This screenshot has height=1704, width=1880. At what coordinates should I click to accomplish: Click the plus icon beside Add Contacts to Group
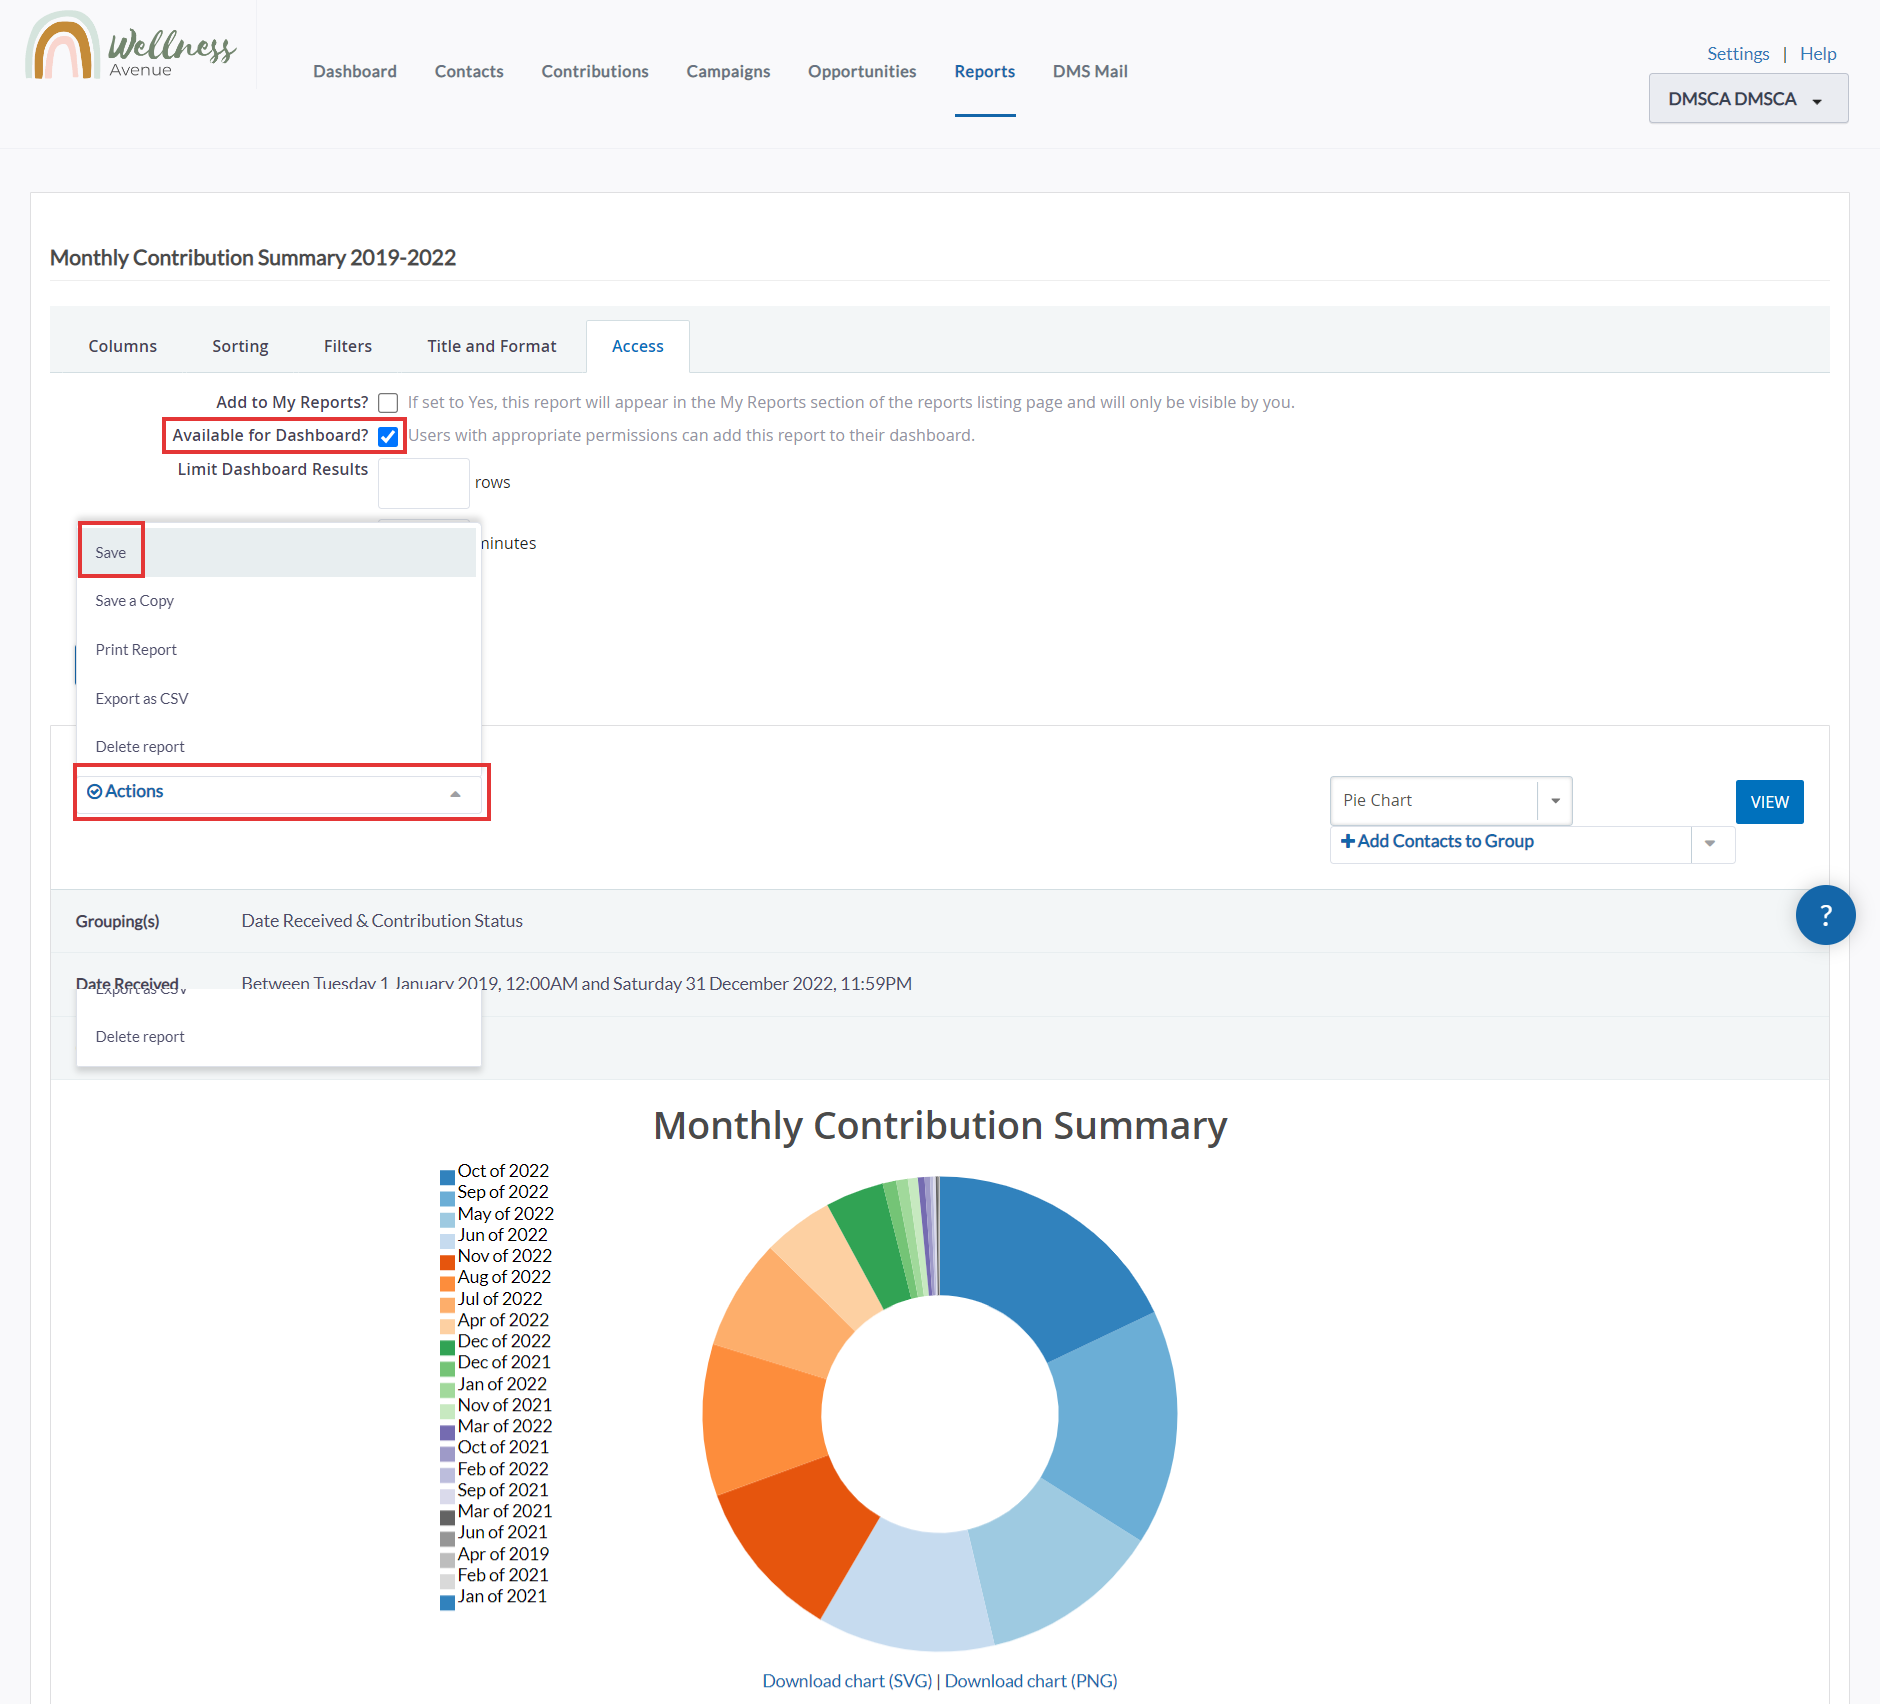(x=1348, y=841)
